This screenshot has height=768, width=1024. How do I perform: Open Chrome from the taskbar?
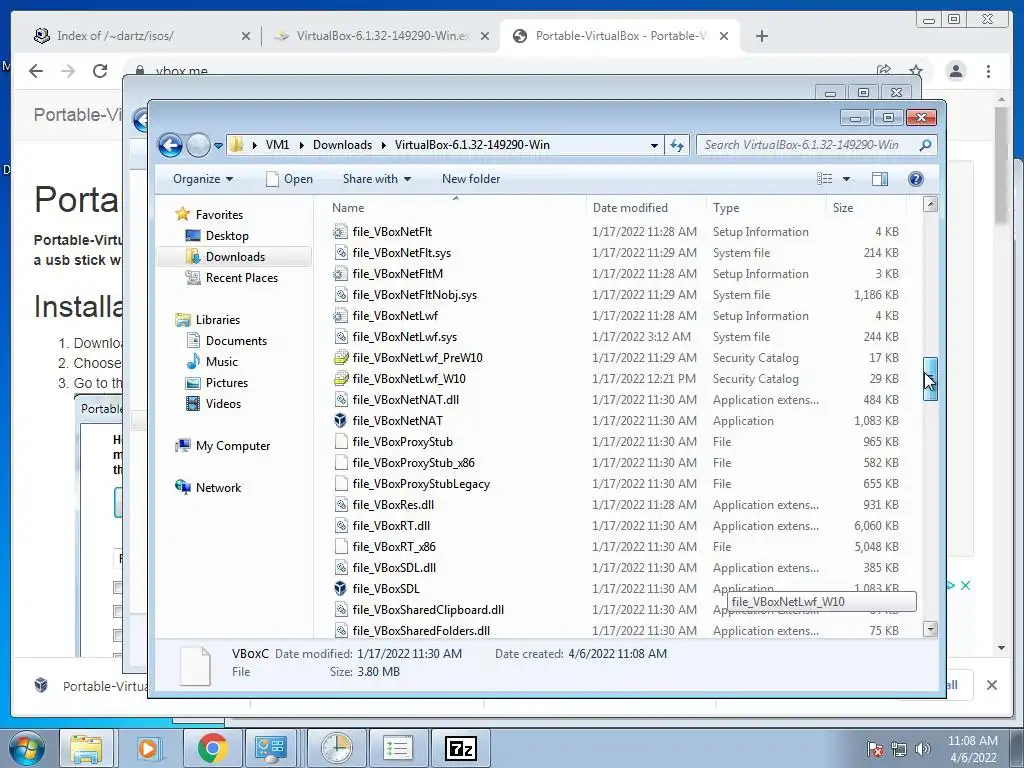coord(212,748)
